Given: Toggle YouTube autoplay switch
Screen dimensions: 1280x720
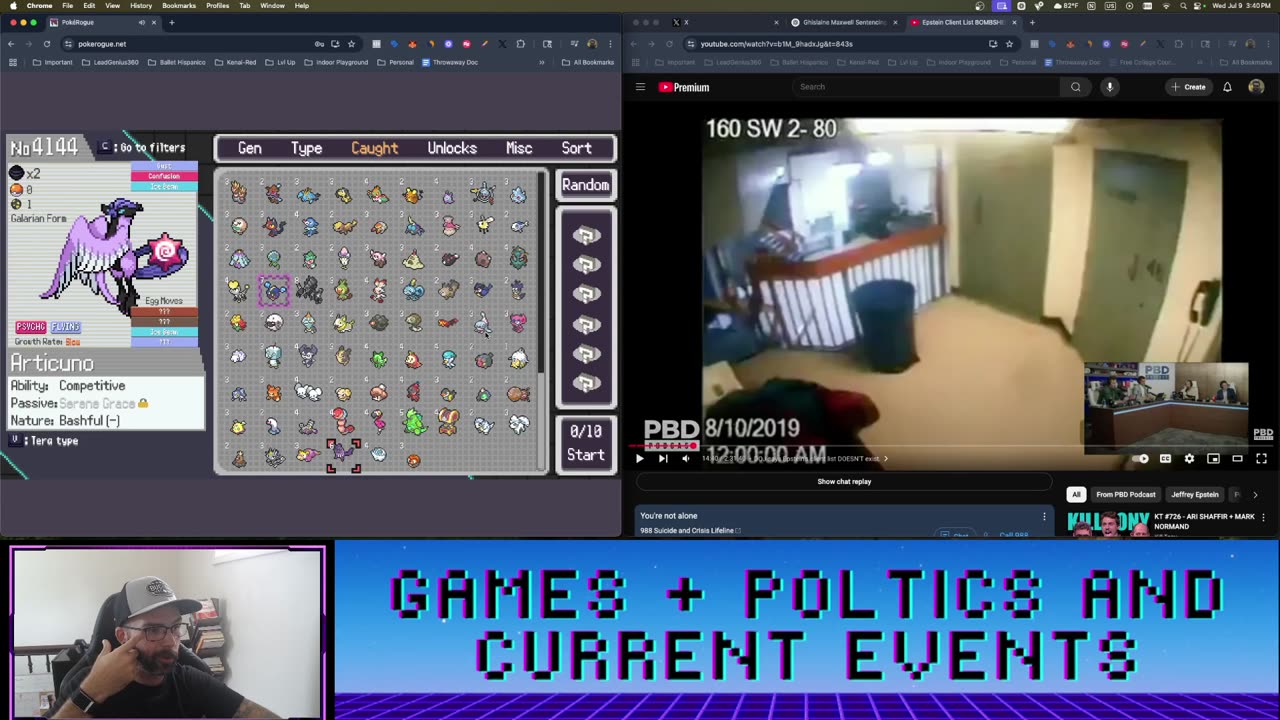Looking at the screenshot, I should 1141,459.
